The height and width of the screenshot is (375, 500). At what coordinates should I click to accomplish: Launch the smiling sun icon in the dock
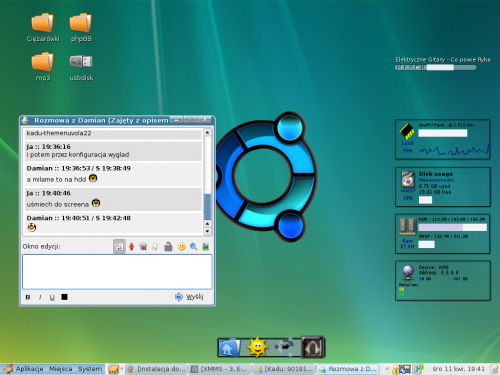[257, 347]
